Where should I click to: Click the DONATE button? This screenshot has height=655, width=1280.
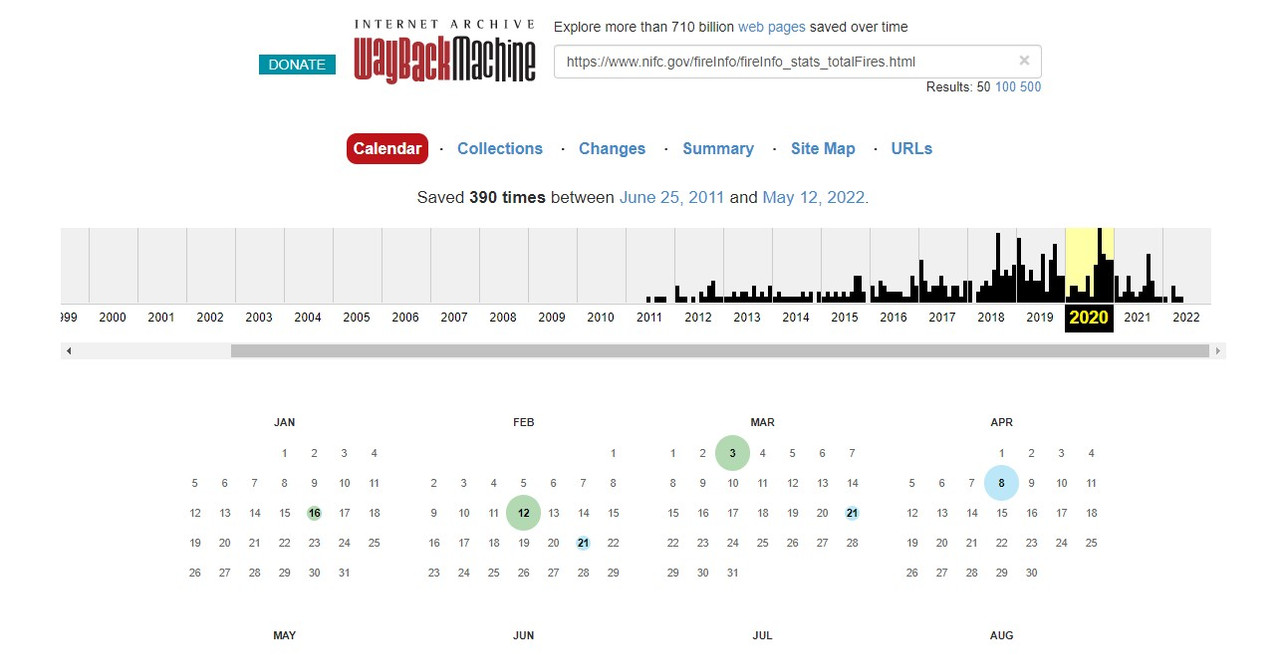[297, 64]
